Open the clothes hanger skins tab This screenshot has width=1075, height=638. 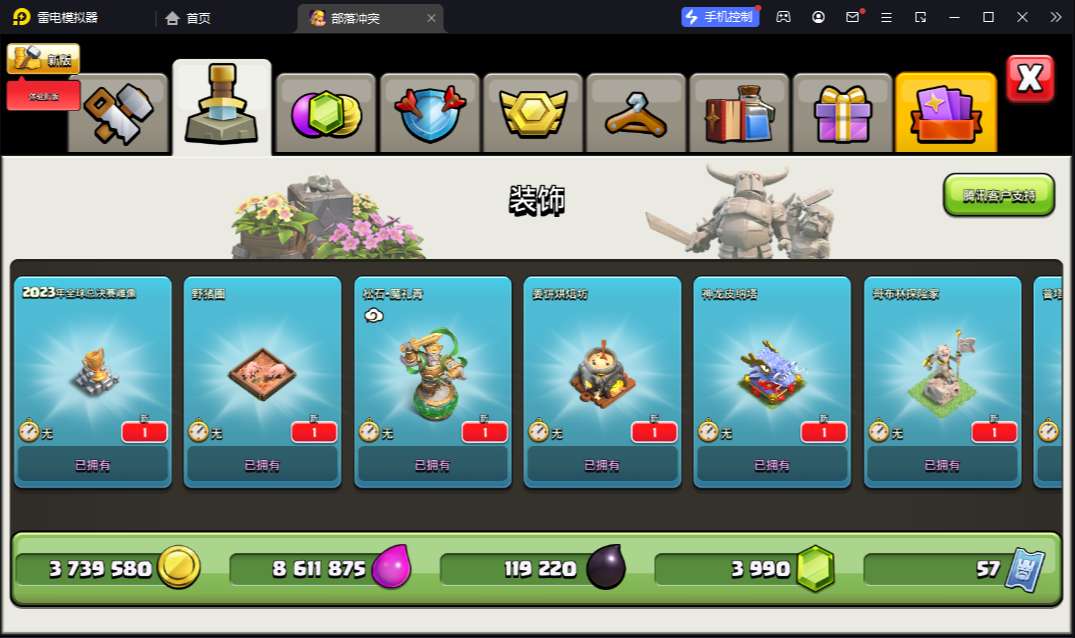click(636, 113)
